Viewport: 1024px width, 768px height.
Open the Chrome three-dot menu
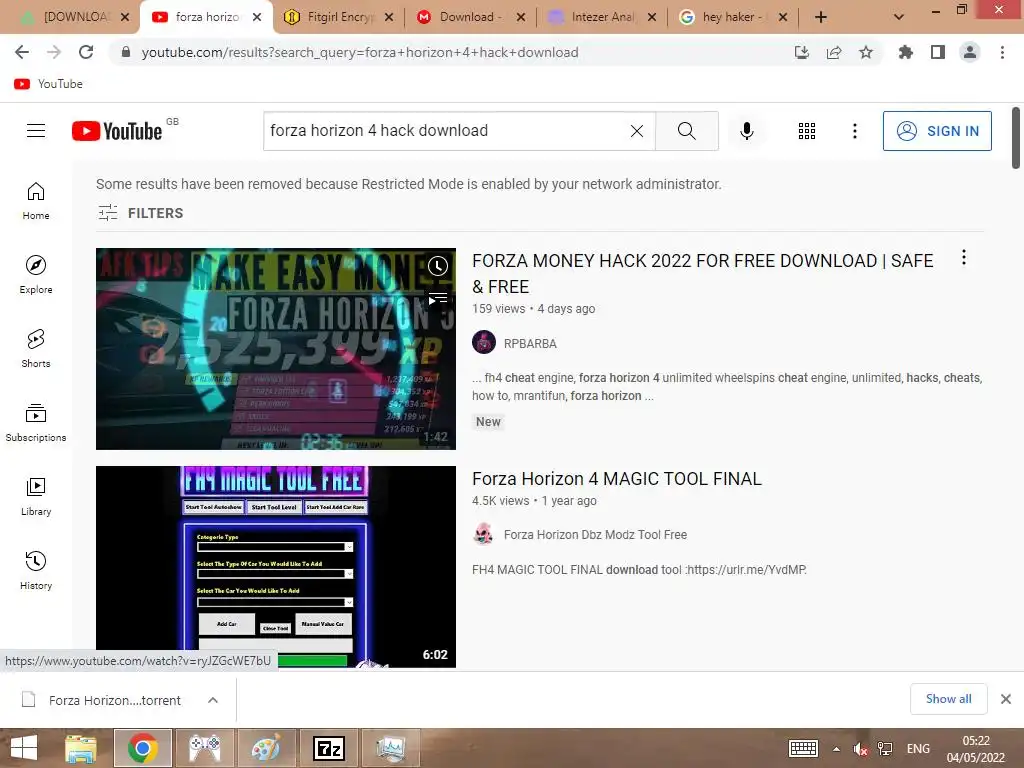1002,52
